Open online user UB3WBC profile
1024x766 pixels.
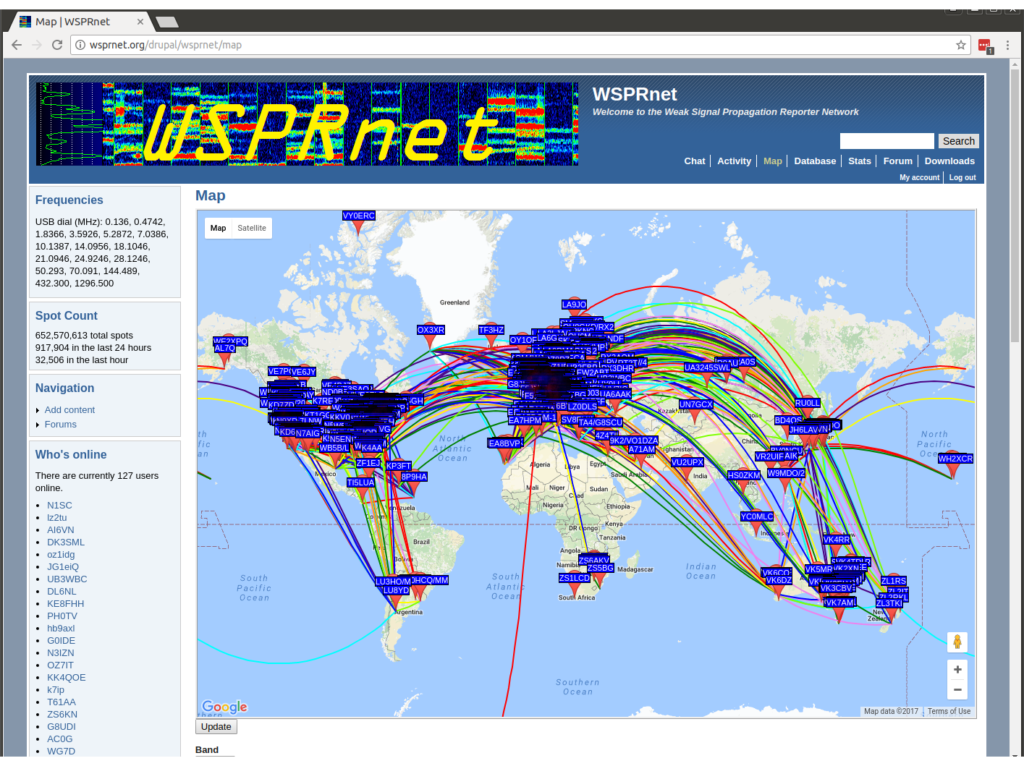pos(67,579)
